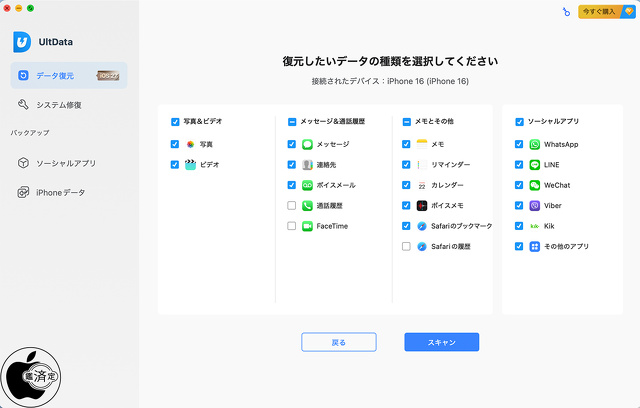Click the 'Safariの履歴' label text
This screenshot has height=408, width=640.
(451, 246)
